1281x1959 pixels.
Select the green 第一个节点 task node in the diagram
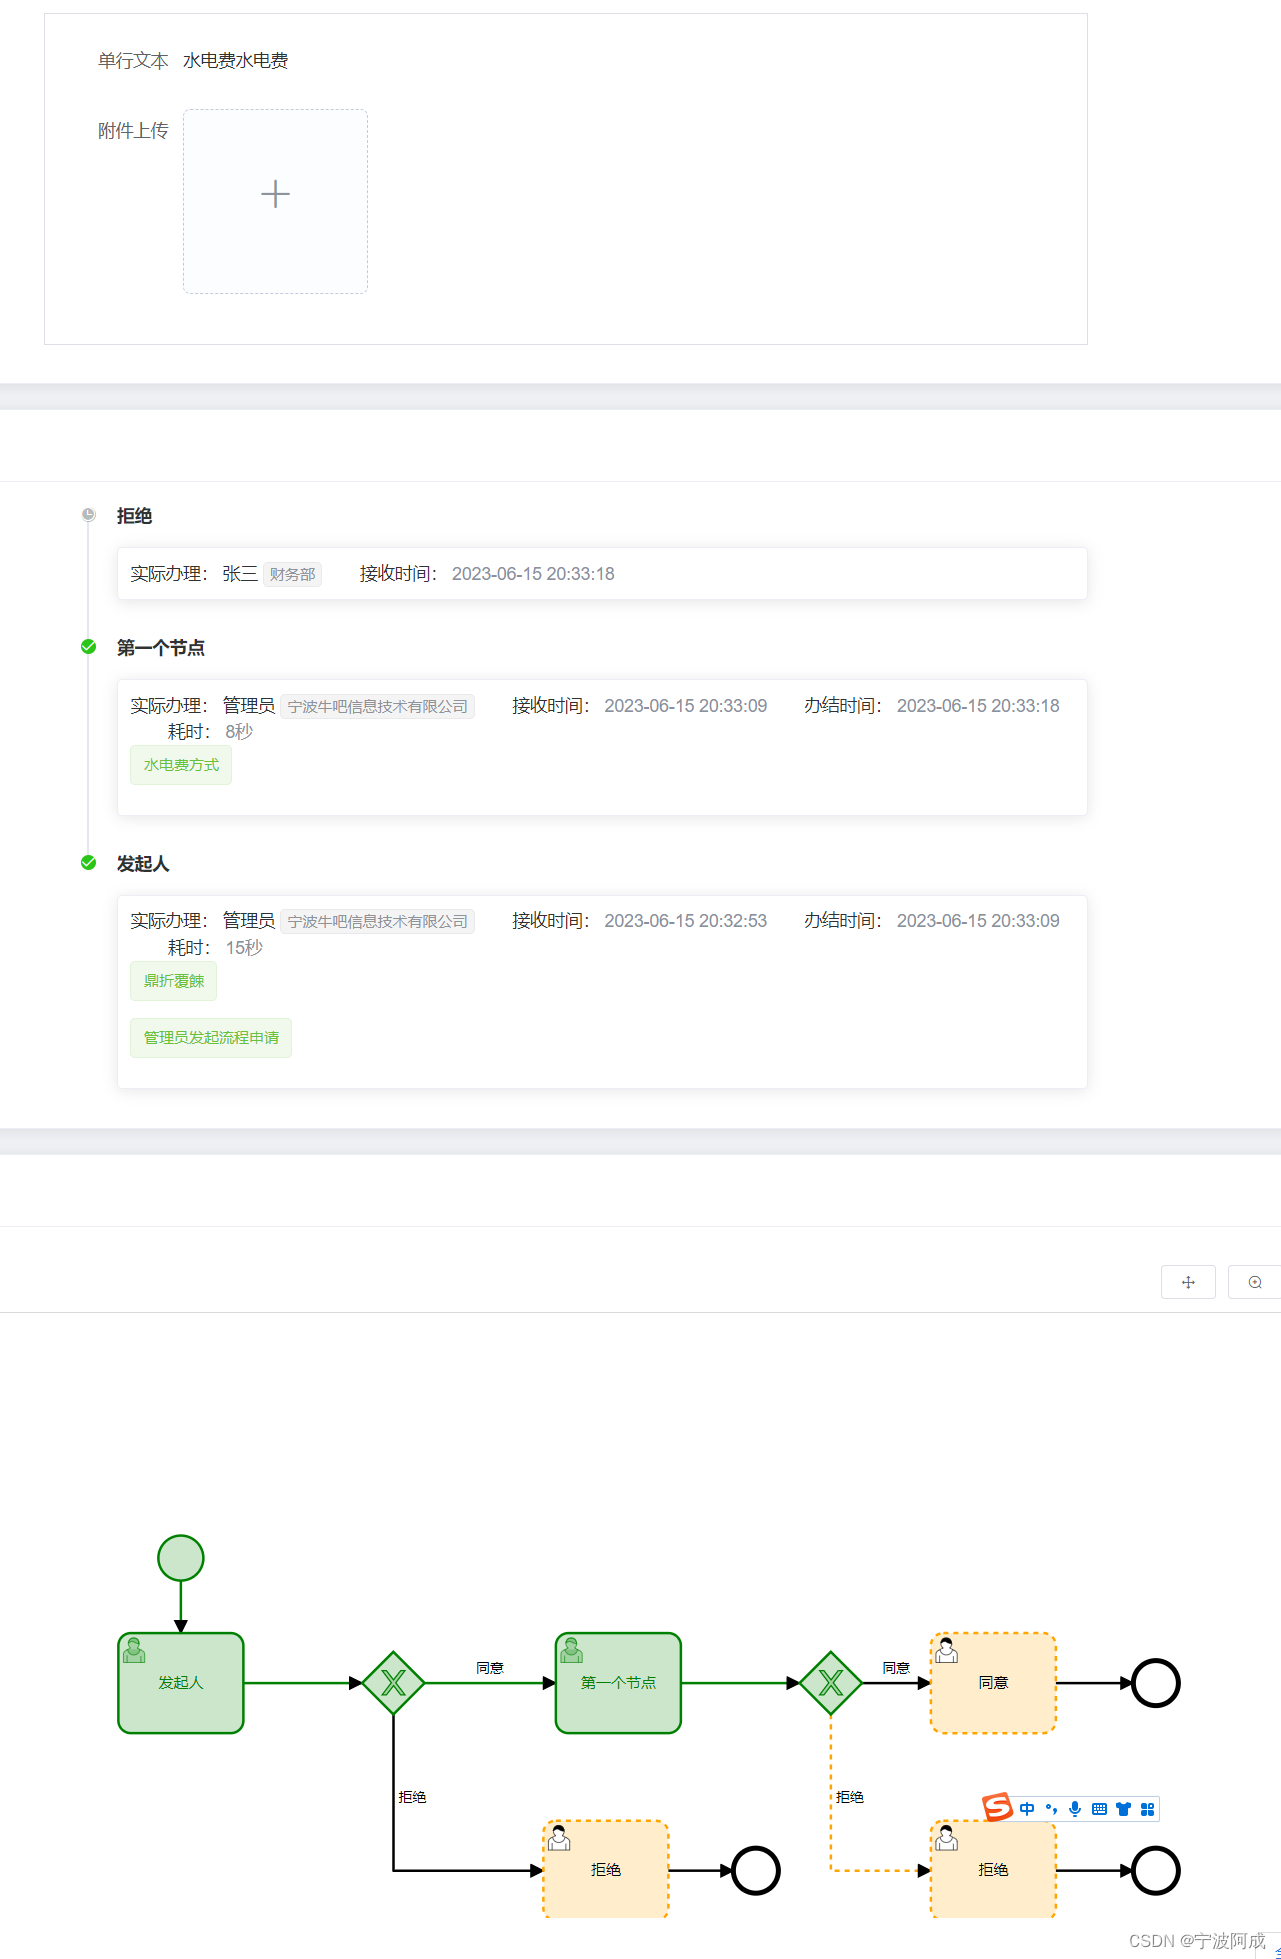618,1683
